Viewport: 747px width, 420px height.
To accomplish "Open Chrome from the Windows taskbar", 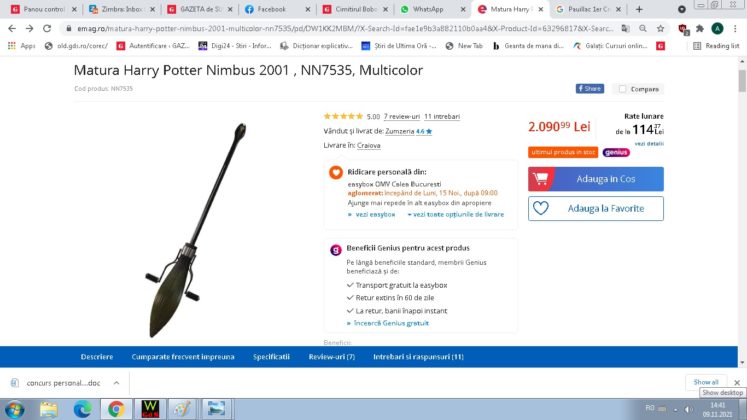I will (115, 409).
